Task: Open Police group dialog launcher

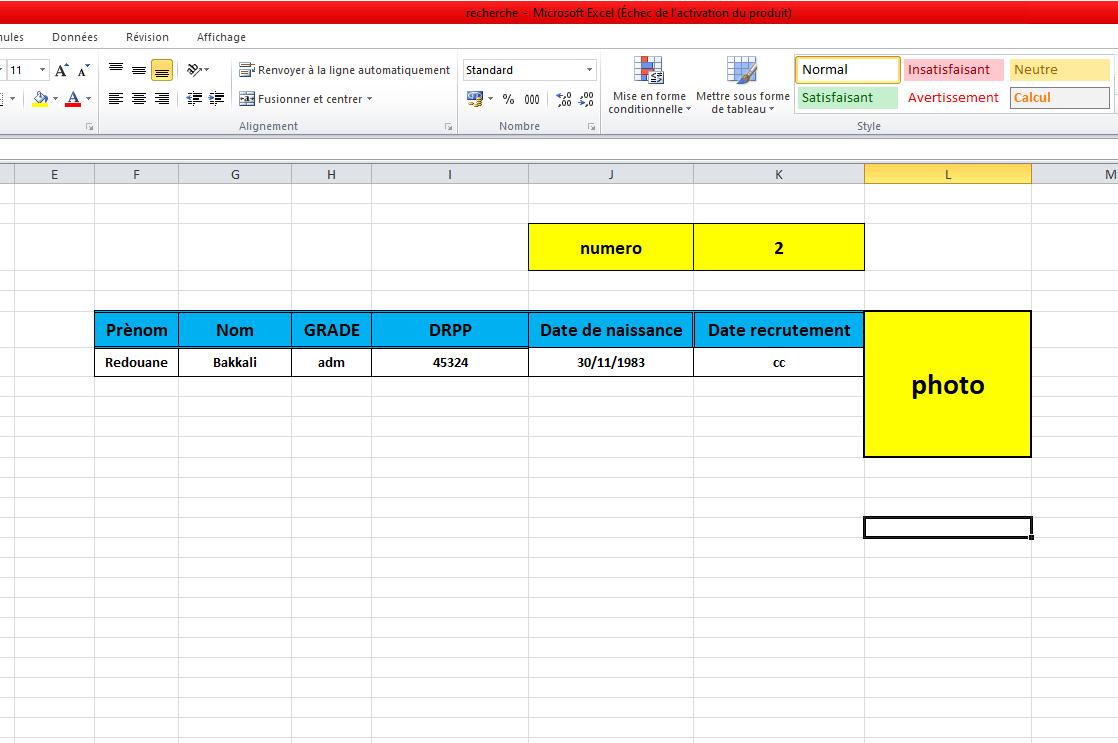Action: [x=89, y=126]
